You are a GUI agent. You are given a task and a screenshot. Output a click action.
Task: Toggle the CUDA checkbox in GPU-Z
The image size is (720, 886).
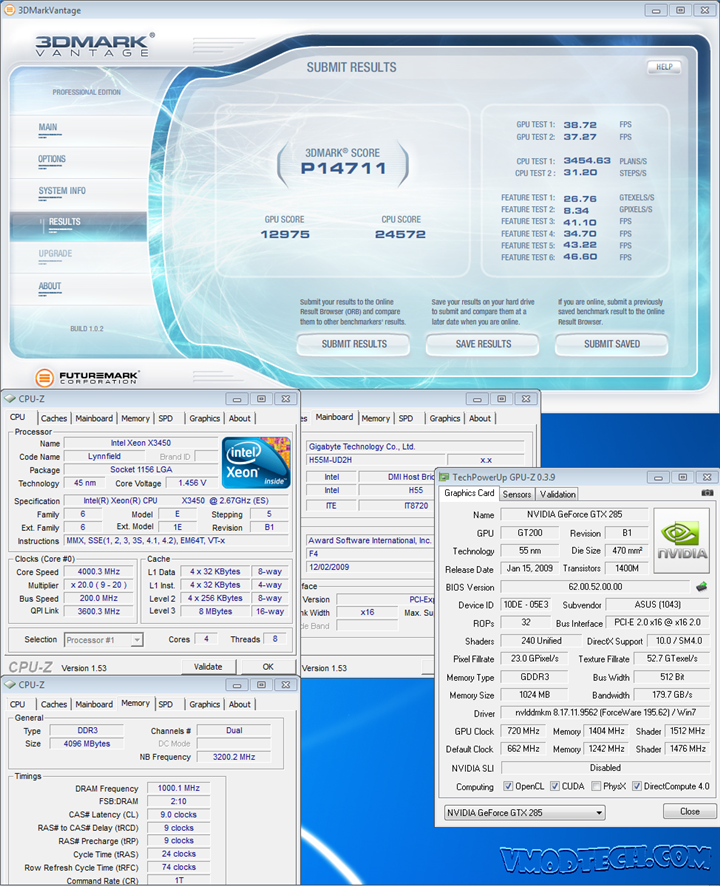tap(555, 786)
